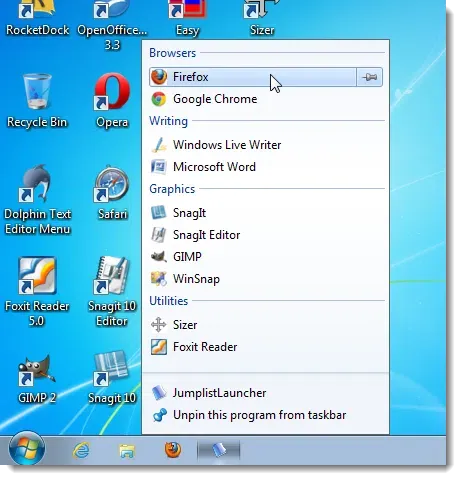Open WinSnap from the jump list
The width and height of the screenshot is (461, 480).
[x=266, y=279]
